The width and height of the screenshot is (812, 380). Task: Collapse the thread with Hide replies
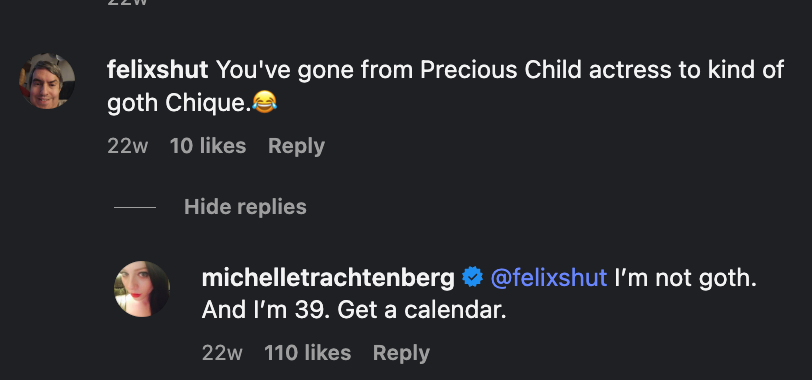(x=245, y=207)
